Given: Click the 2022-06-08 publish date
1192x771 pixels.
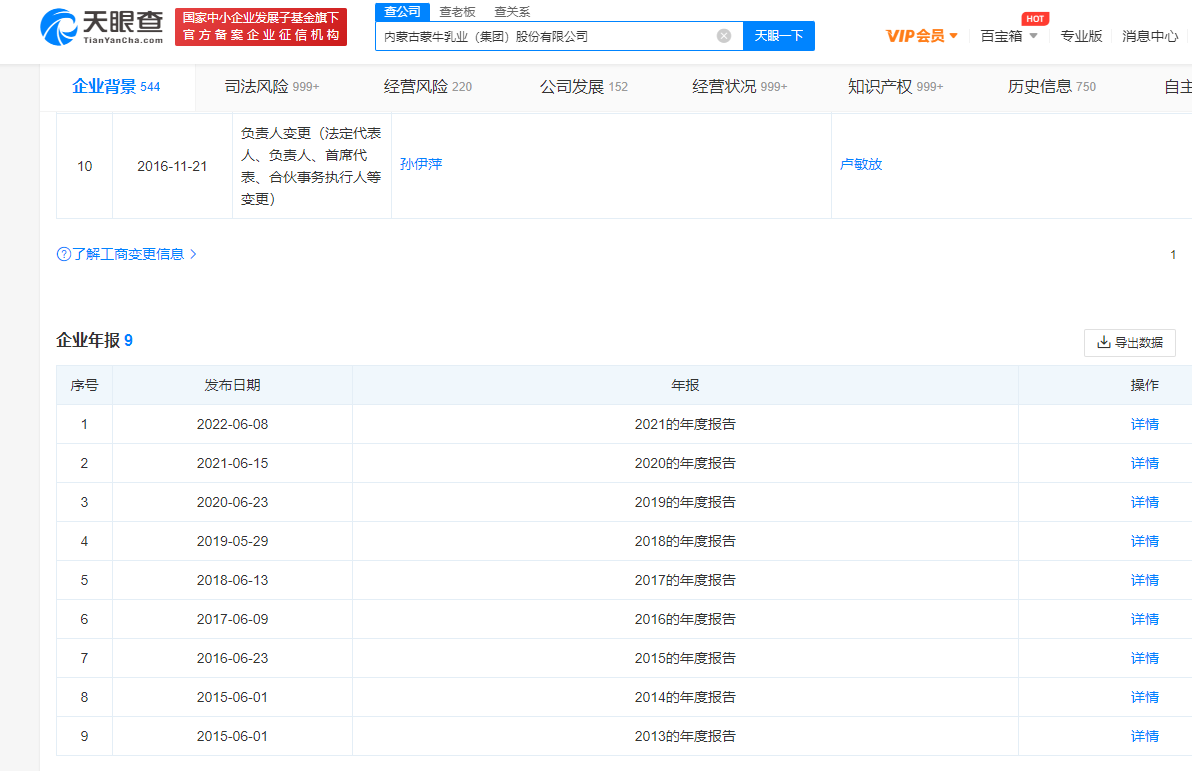Looking at the screenshot, I should pyautogui.click(x=233, y=424).
